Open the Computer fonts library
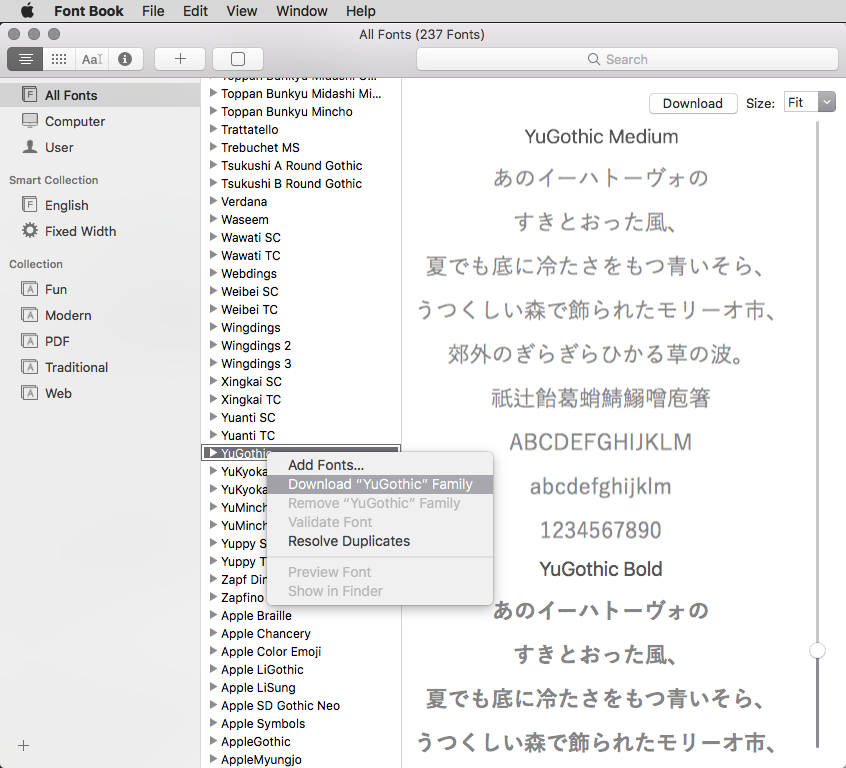846x768 pixels. click(74, 121)
